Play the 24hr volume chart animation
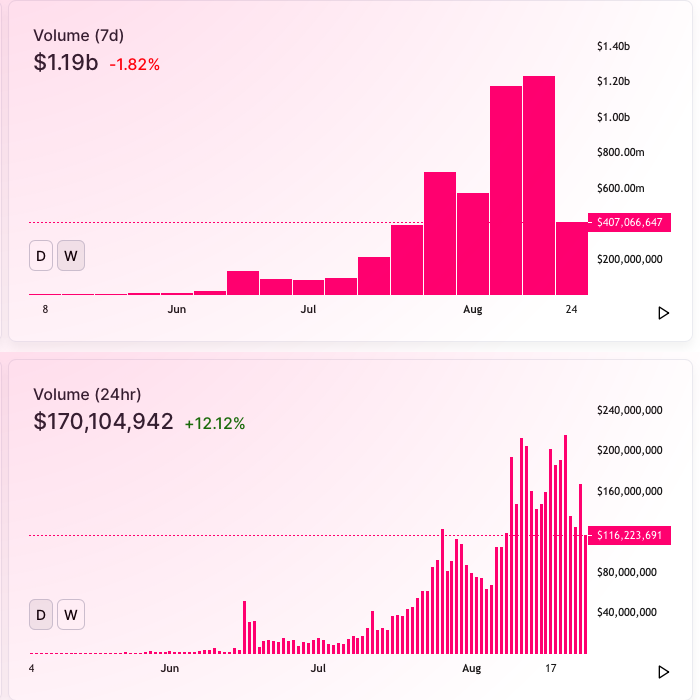The width and height of the screenshot is (700, 700). [663, 672]
